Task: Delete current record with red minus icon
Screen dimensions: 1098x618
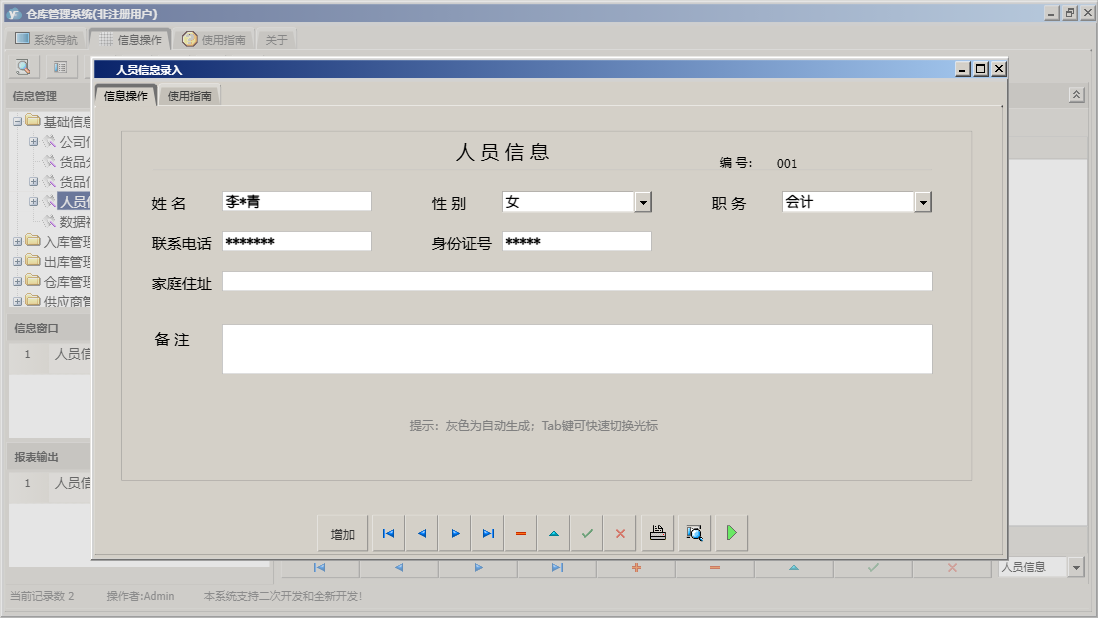Action: point(520,533)
